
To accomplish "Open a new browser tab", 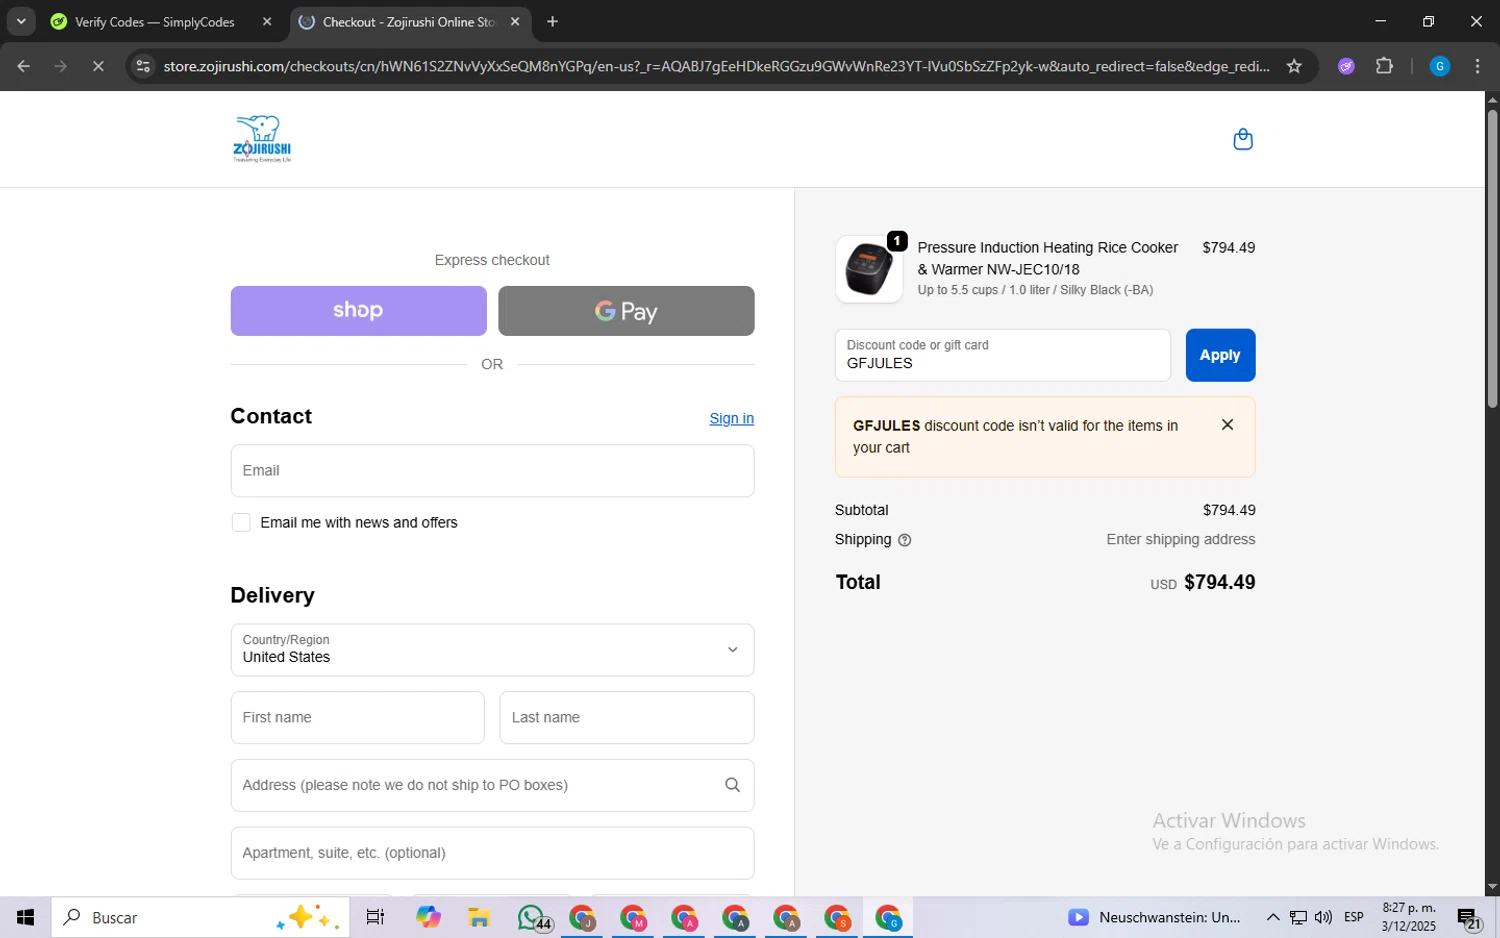I will pyautogui.click(x=552, y=22).
